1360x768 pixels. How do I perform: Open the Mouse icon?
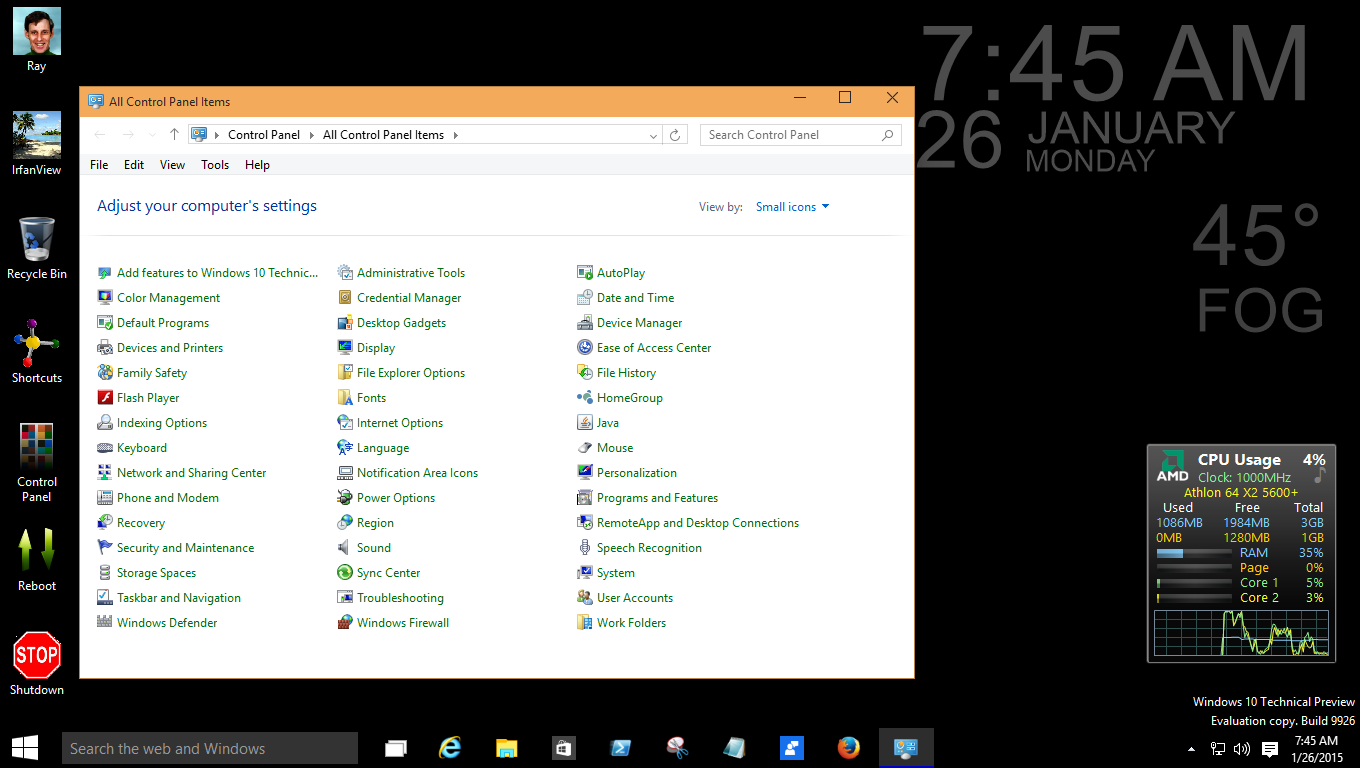[585, 448]
